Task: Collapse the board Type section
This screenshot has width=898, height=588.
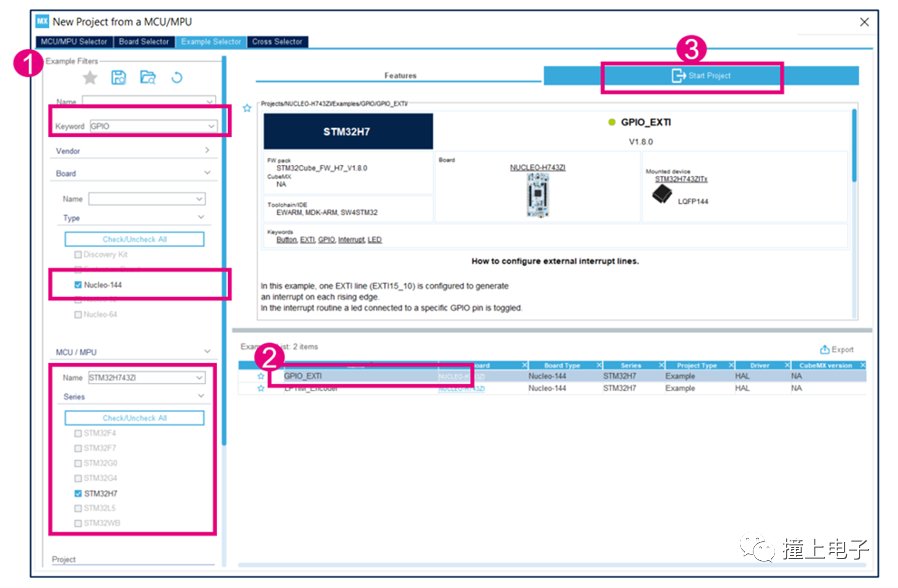Action: 201,217
